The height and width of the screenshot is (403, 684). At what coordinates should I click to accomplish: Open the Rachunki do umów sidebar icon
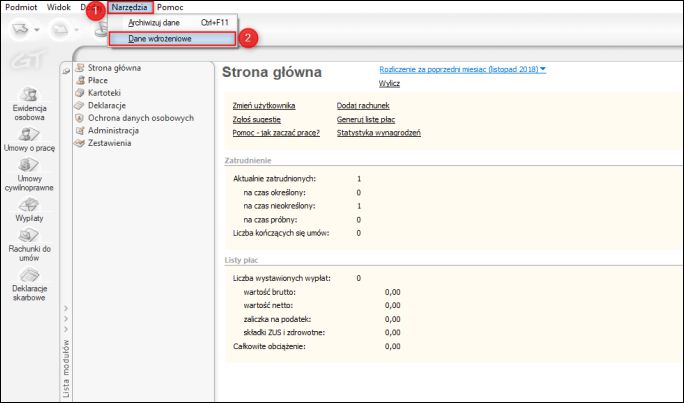29,235
